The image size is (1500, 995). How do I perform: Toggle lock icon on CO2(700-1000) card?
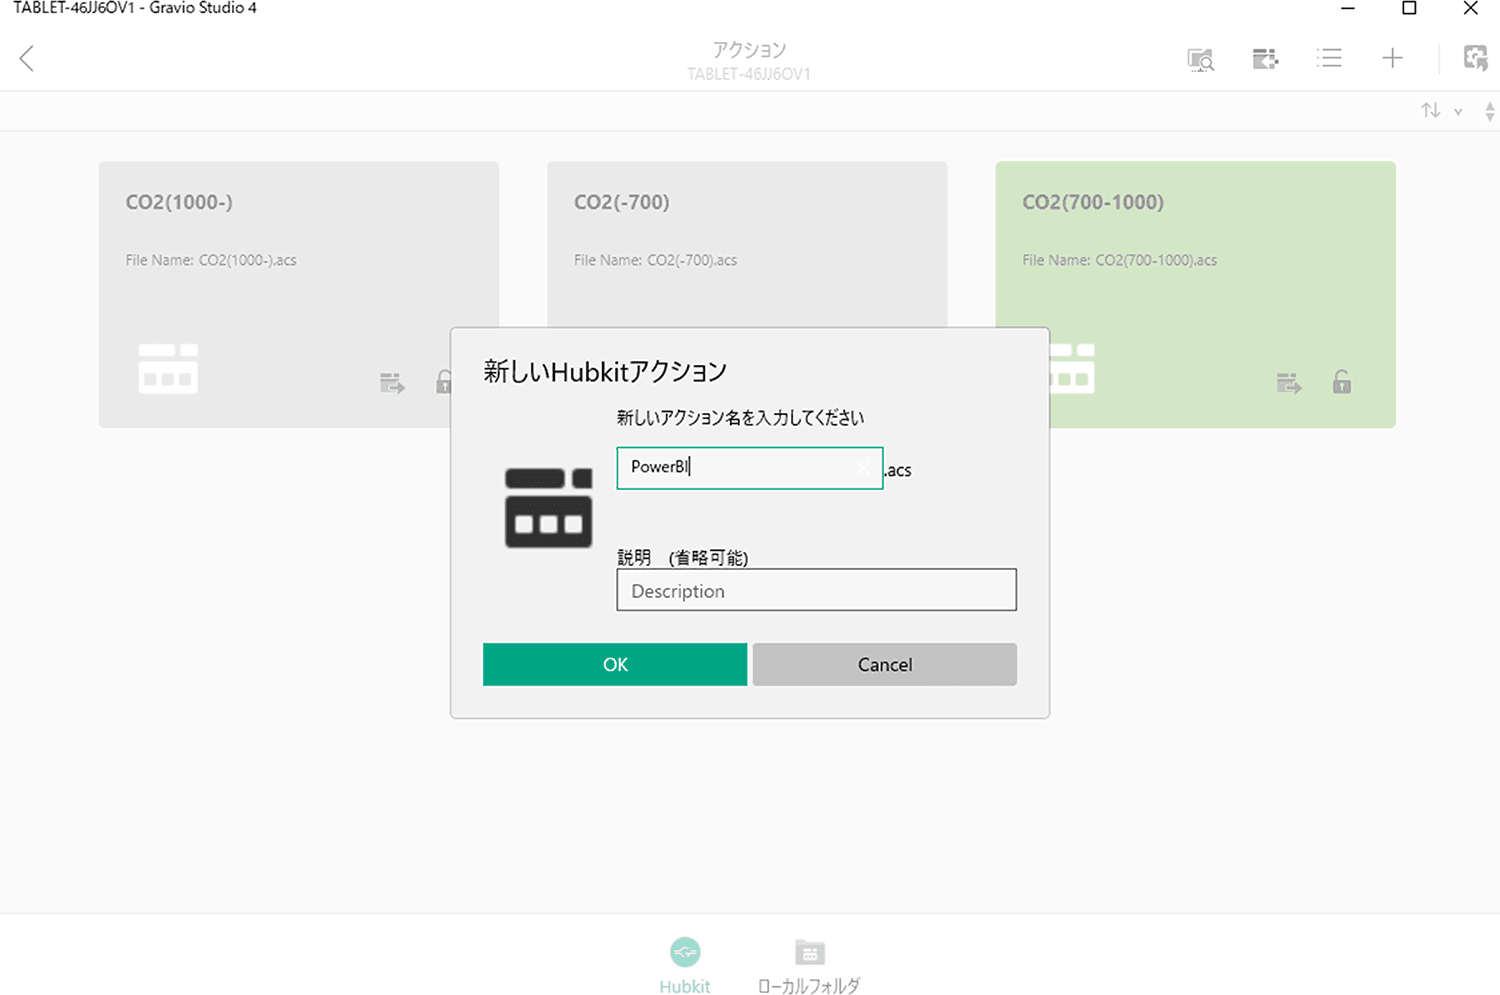pyautogui.click(x=1342, y=381)
